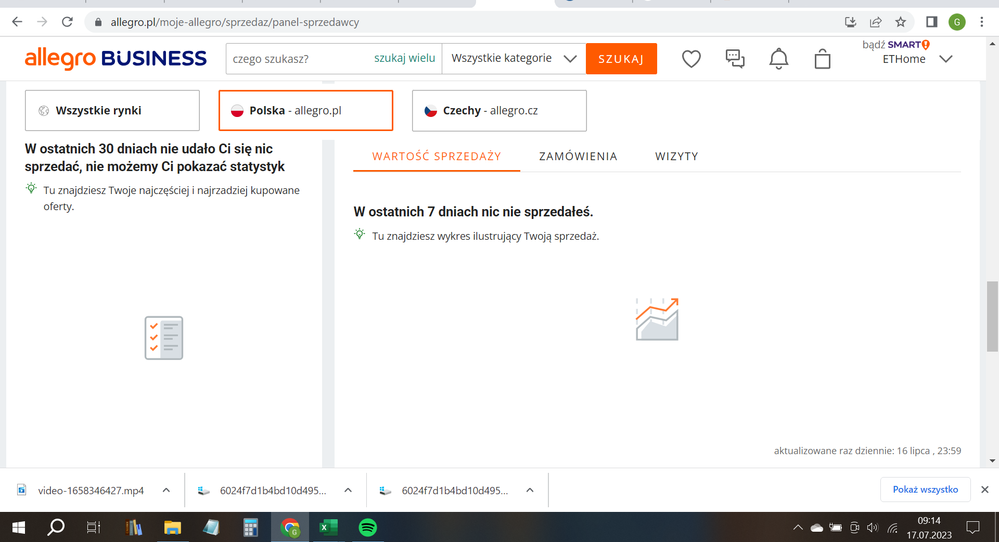Viewport: 999px width, 542px height.
Task: Open Task View on the taskbar
Action: [x=93, y=527]
